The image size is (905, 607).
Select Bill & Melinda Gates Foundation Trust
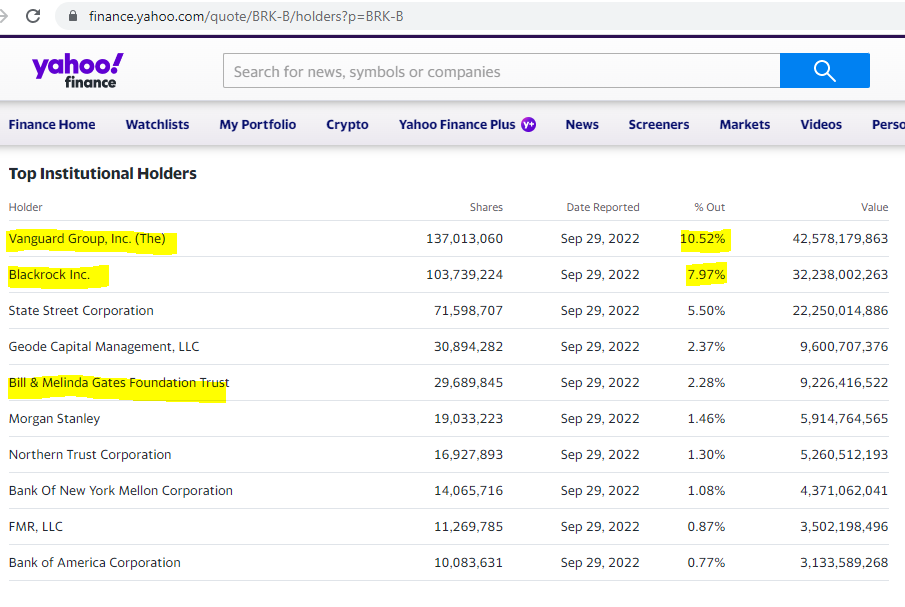[119, 383]
